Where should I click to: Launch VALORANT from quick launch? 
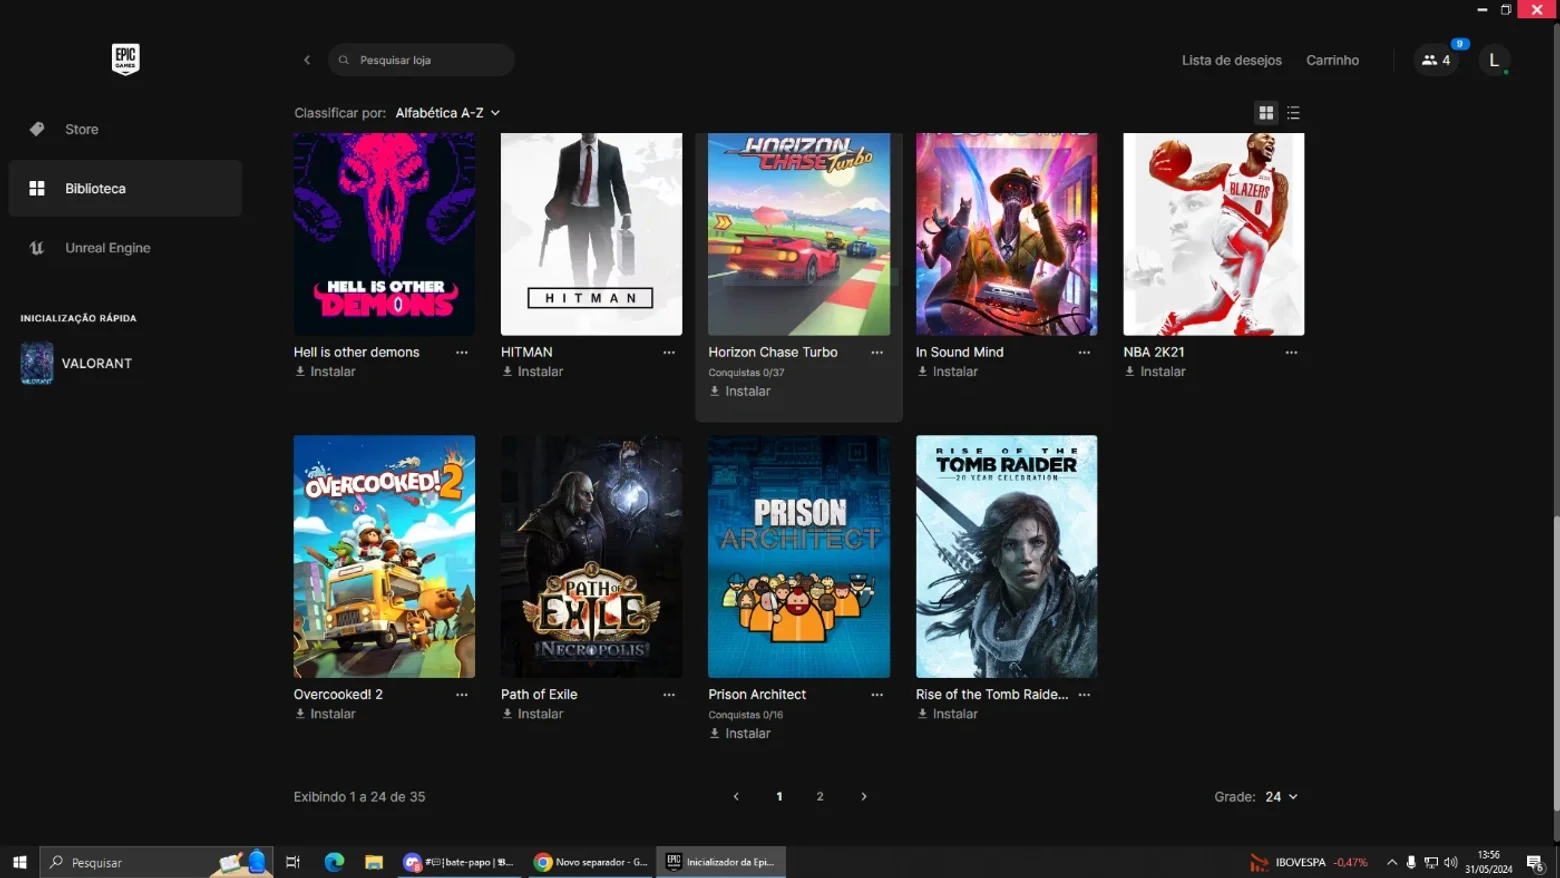pos(77,363)
